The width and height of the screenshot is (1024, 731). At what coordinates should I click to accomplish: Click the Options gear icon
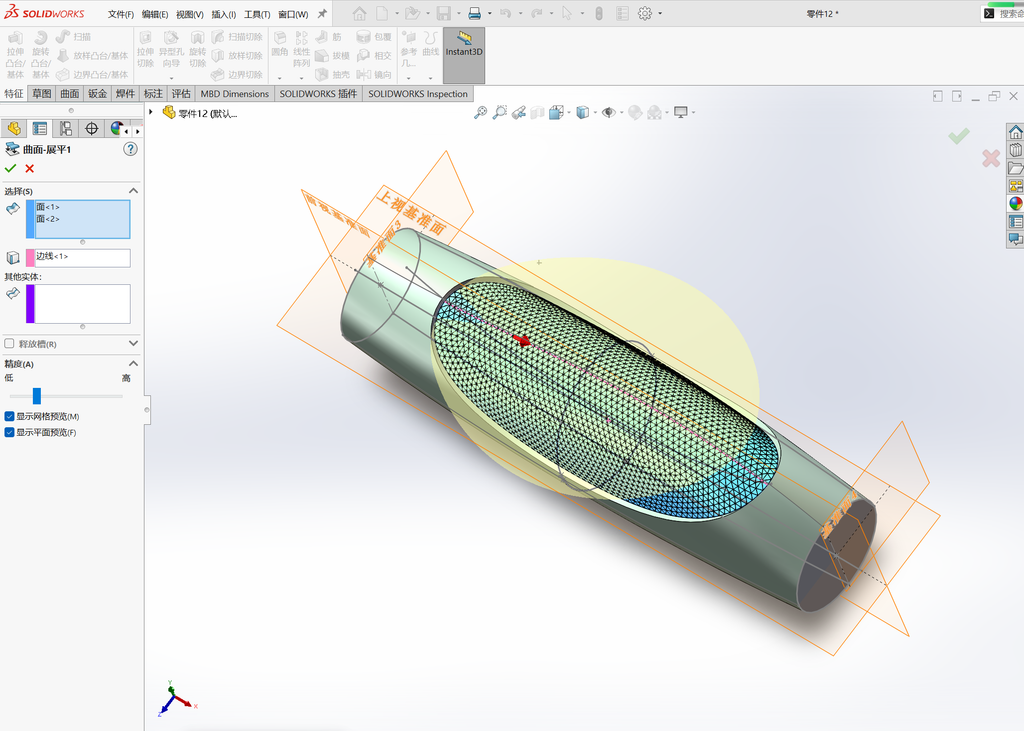tap(645, 13)
